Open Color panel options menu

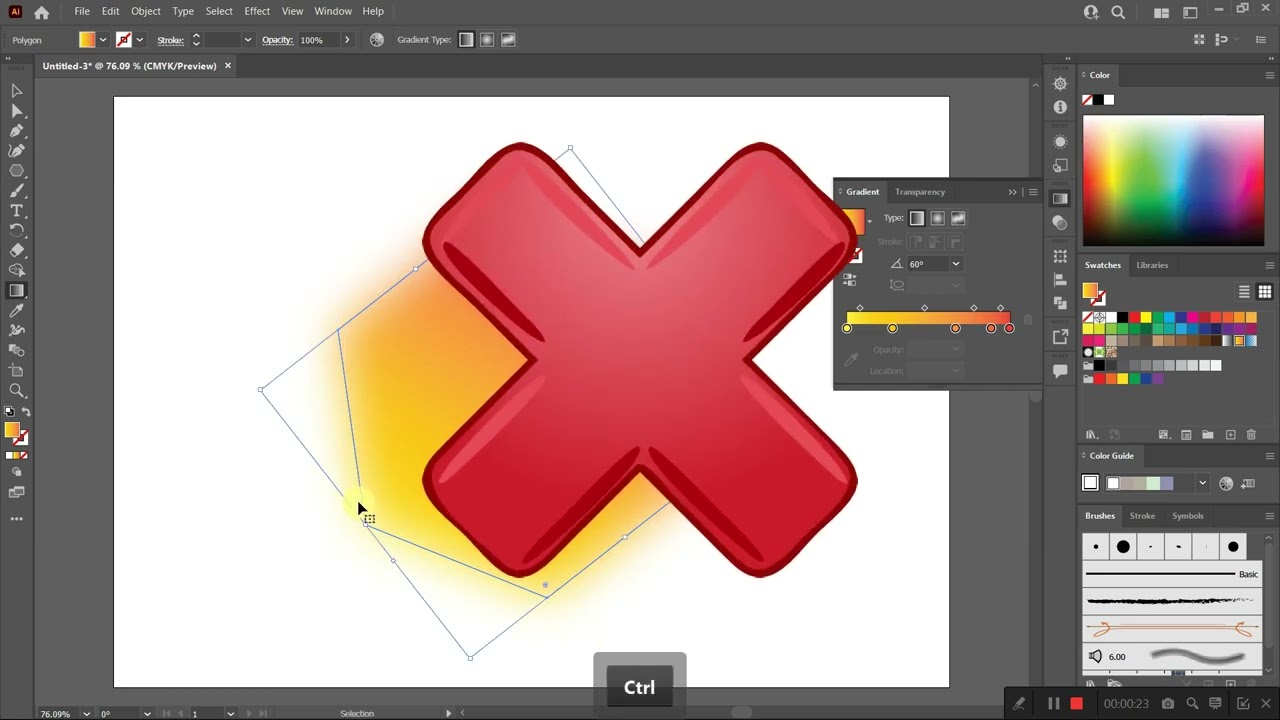point(1270,75)
